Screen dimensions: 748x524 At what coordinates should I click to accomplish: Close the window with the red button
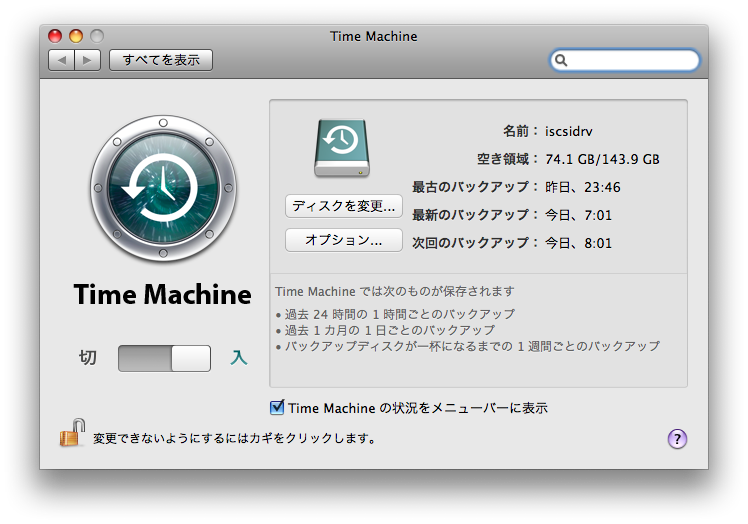(55, 36)
